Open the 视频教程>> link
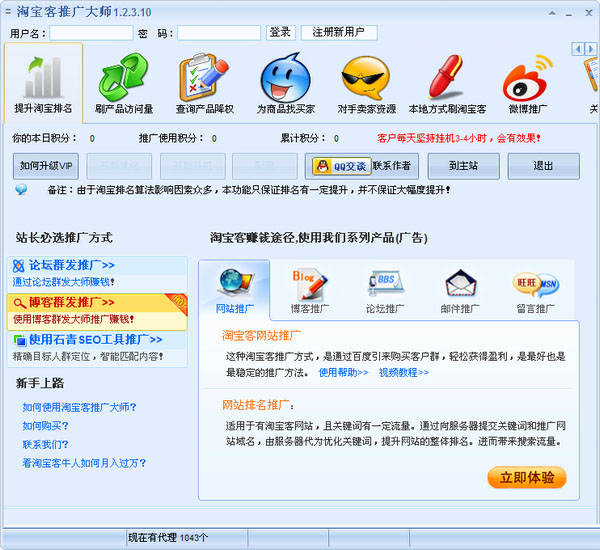This screenshot has width=600, height=550. coord(404,372)
